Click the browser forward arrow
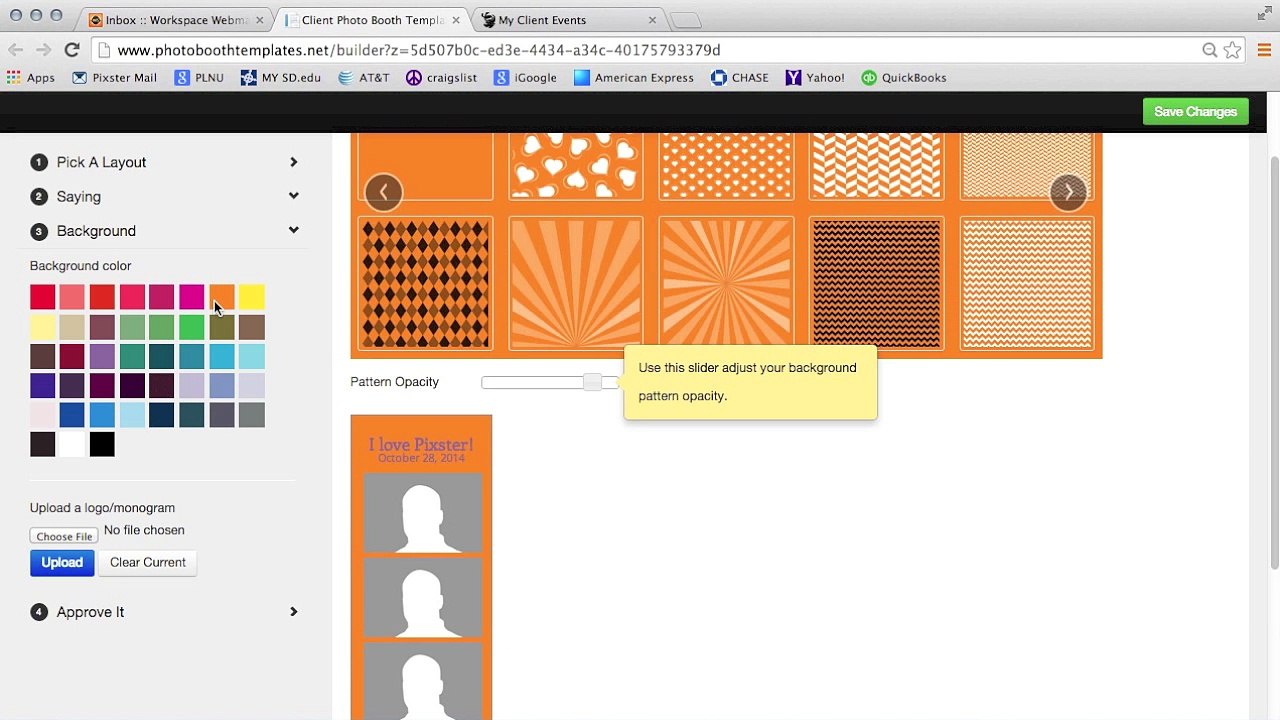 point(44,50)
